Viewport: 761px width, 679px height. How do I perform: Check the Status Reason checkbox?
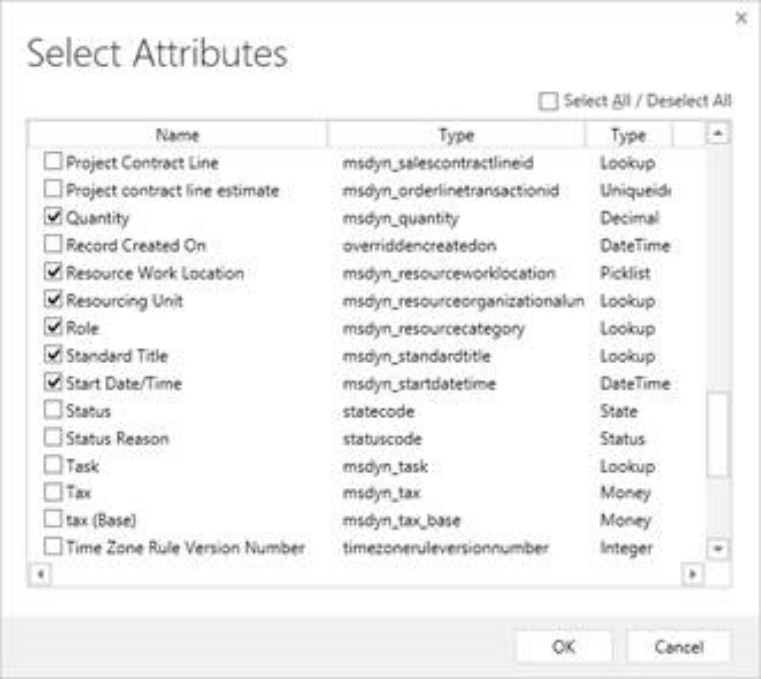[53, 438]
